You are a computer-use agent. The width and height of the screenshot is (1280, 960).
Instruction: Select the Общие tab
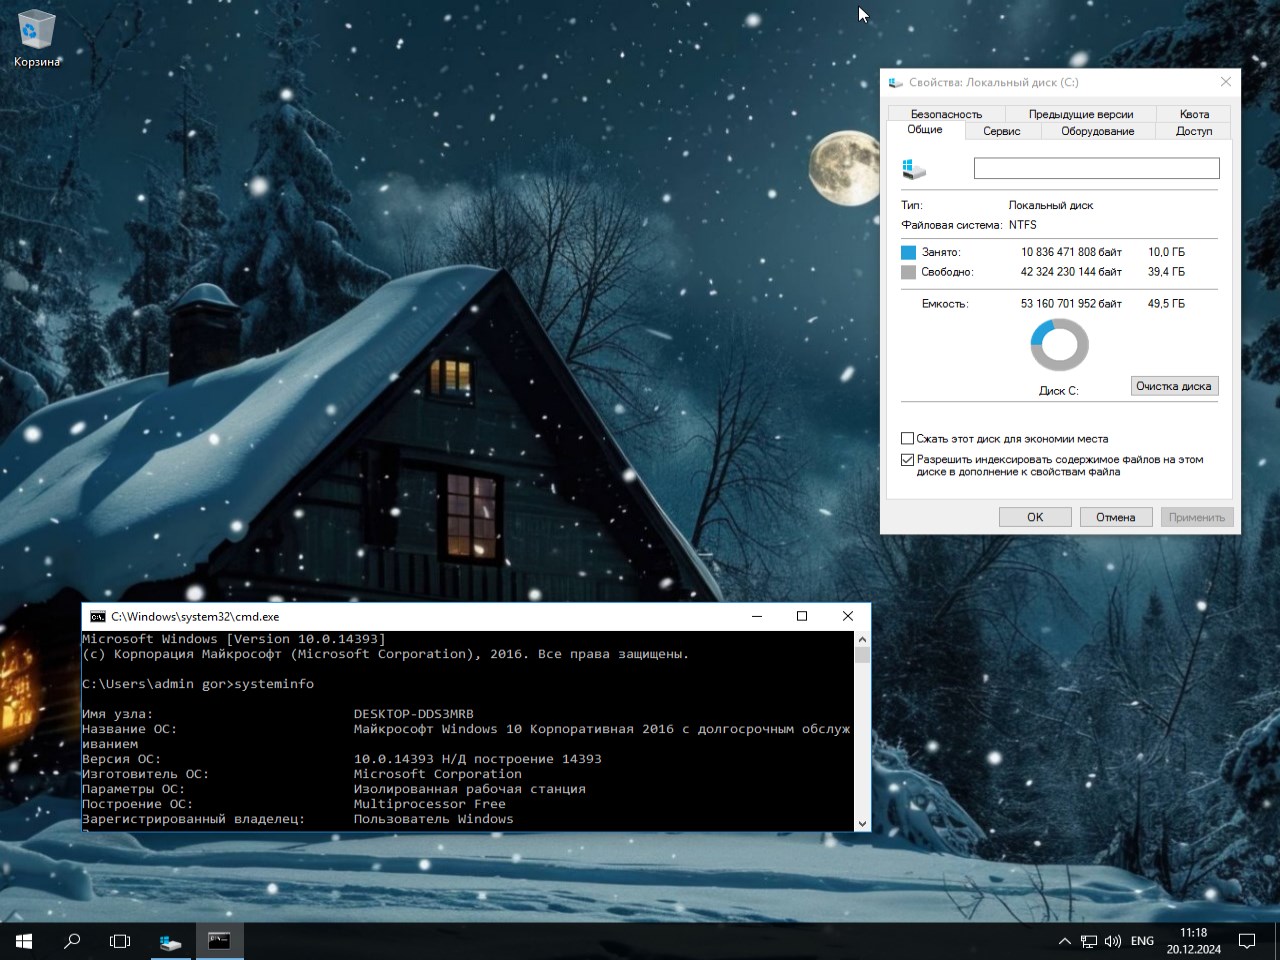coord(925,130)
